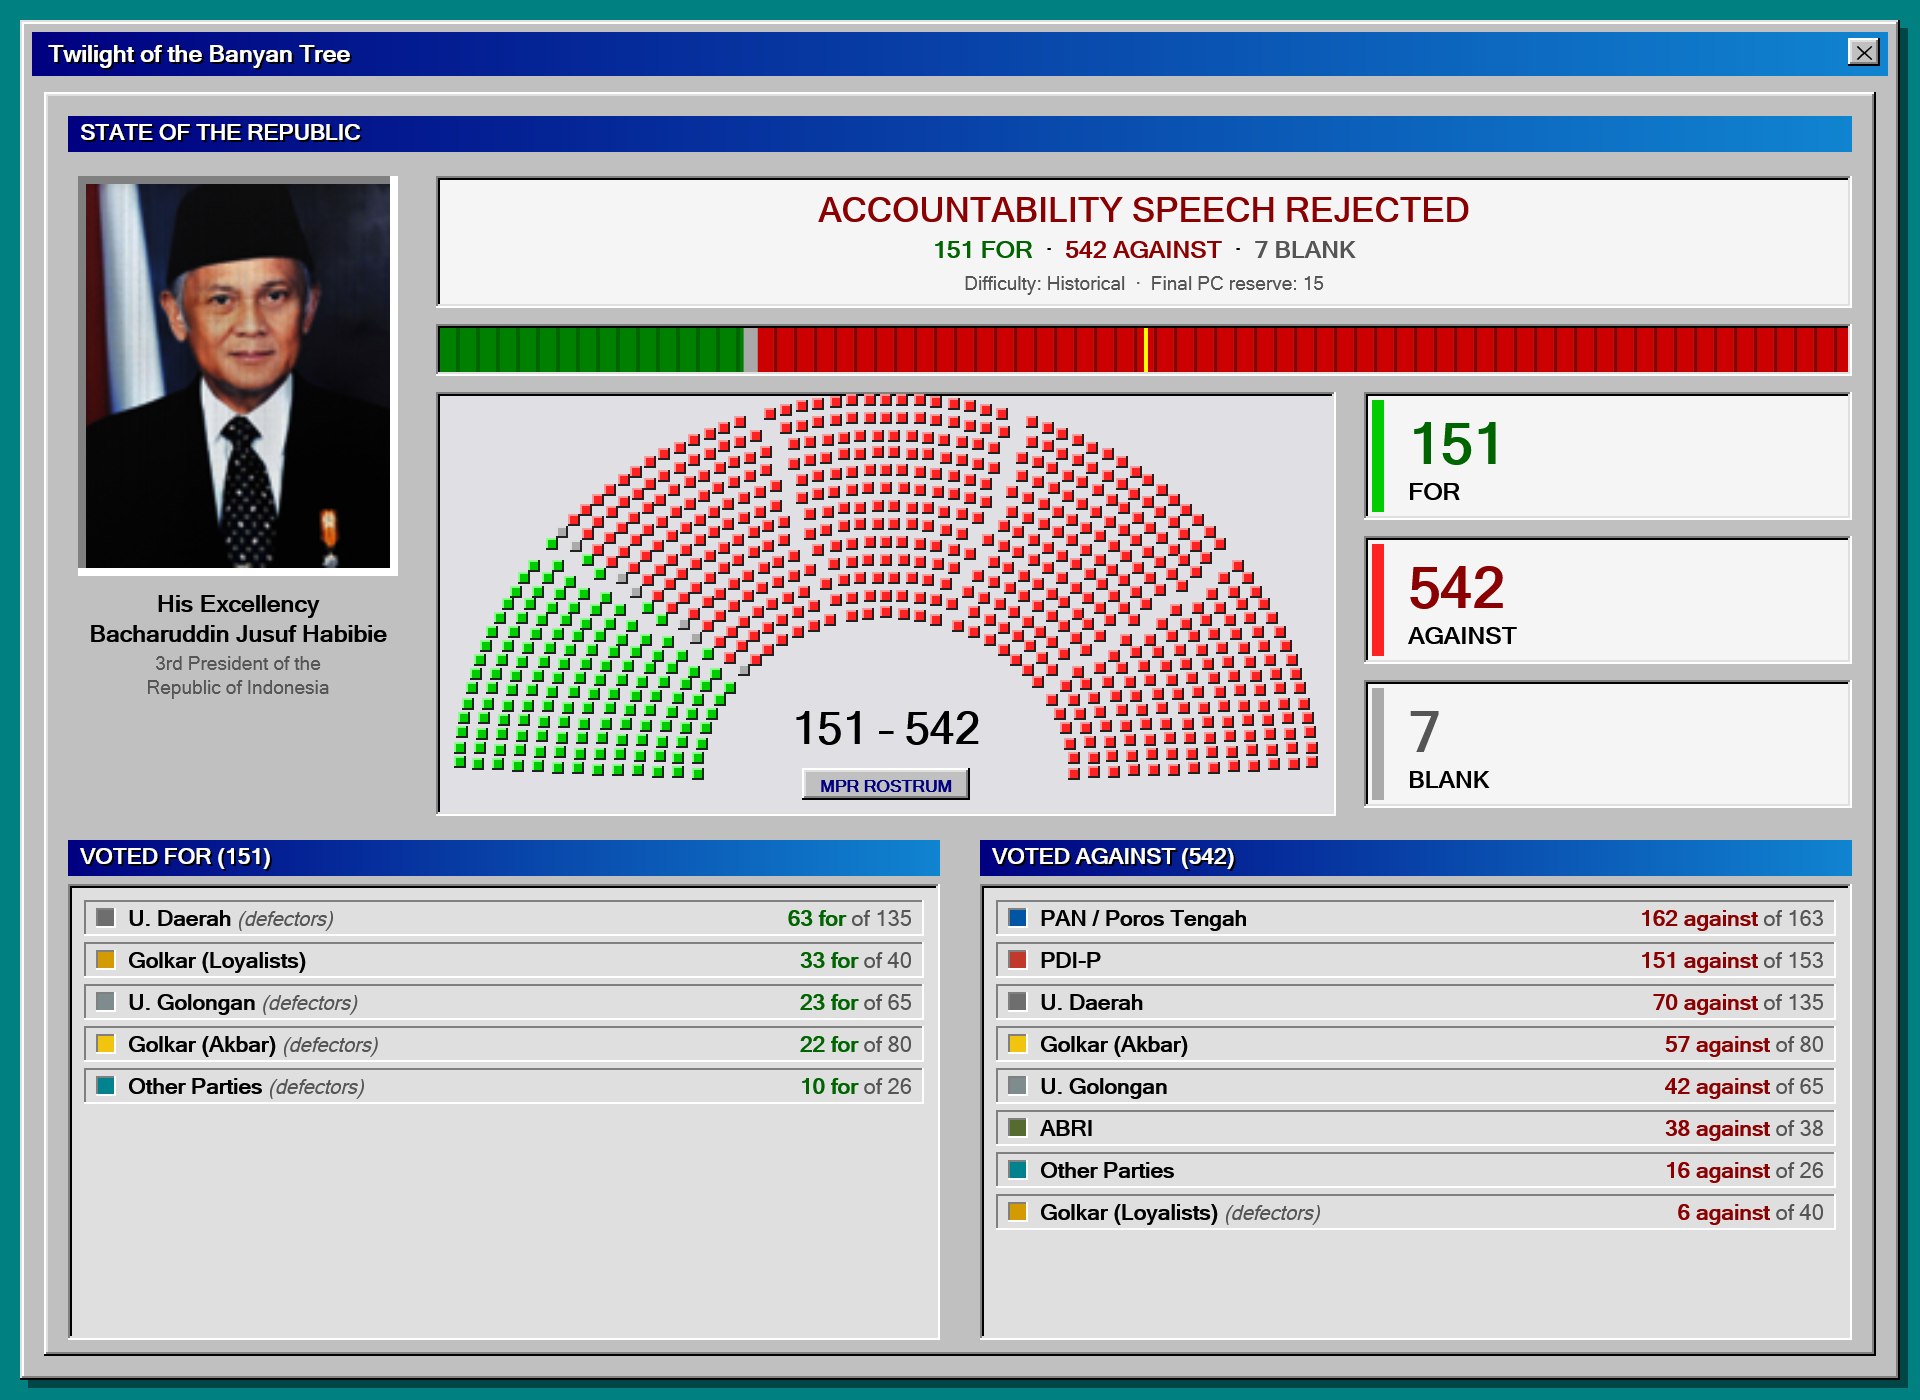This screenshot has height=1400, width=1920.
Task: Click the '151 – 542' hemicycle score
Action: coord(886,728)
